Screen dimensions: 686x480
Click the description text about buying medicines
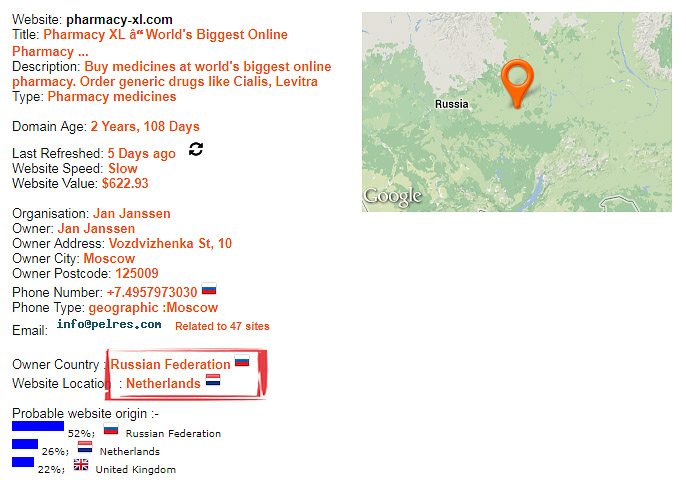pos(172,74)
